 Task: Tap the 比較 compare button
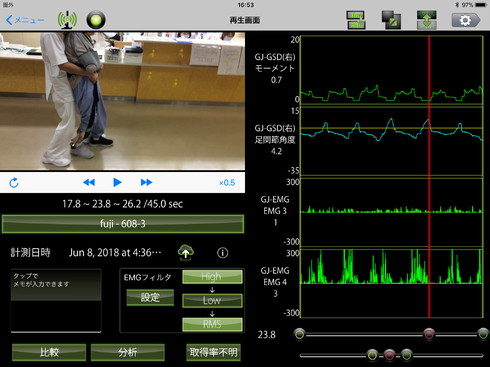click(49, 352)
